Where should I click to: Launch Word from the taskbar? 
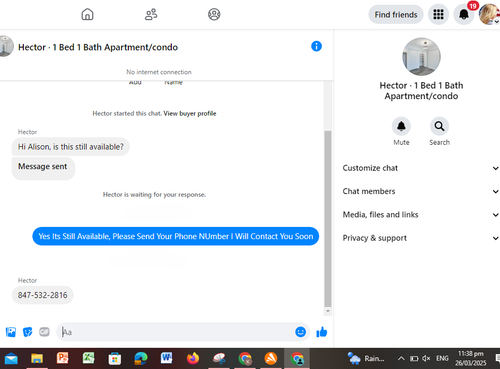pos(166,358)
